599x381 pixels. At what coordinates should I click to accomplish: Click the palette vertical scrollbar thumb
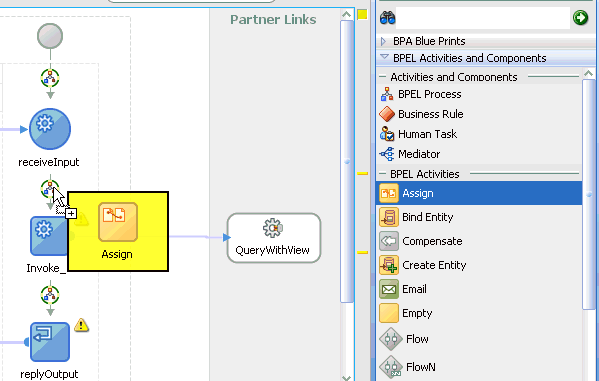coord(589,194)
